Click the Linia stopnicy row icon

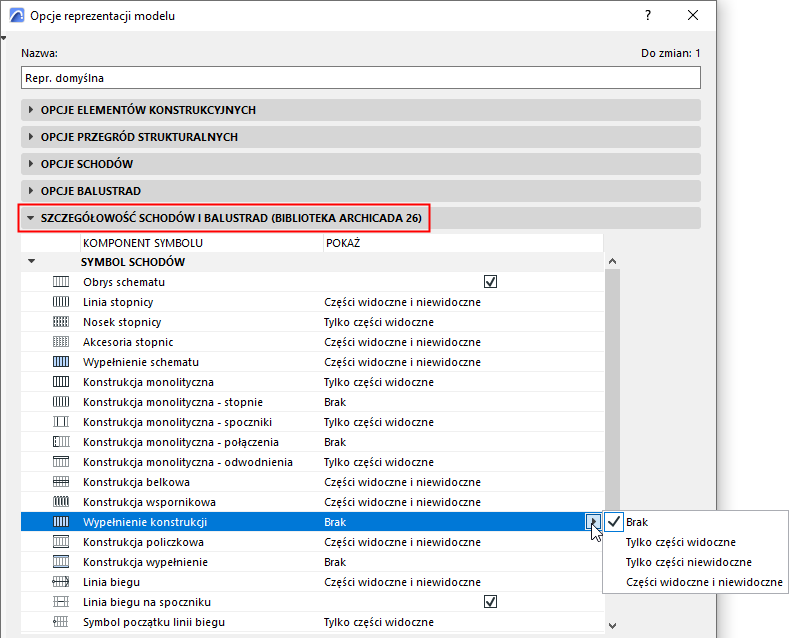[61, 302]
